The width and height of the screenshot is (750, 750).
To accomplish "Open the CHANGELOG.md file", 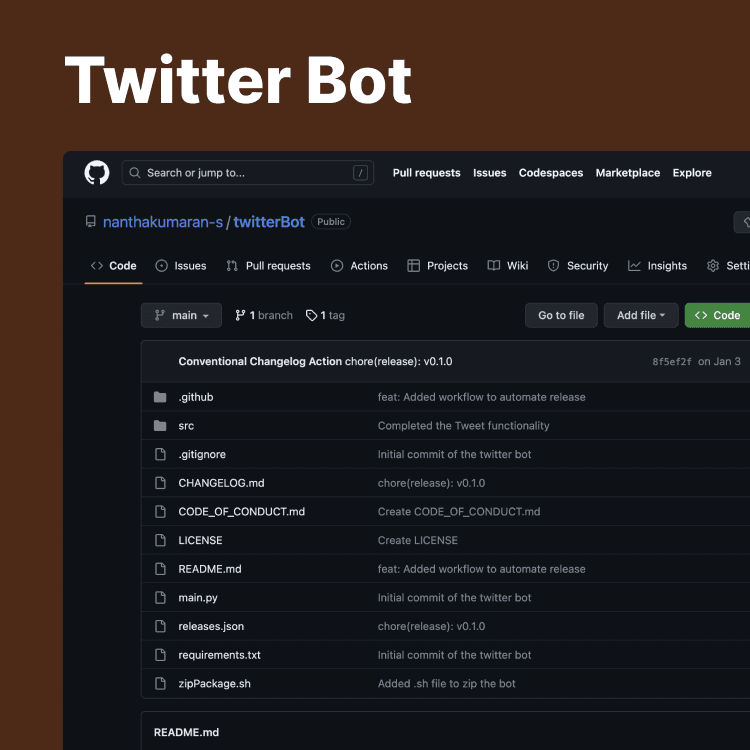I will (x=221, y=483).
